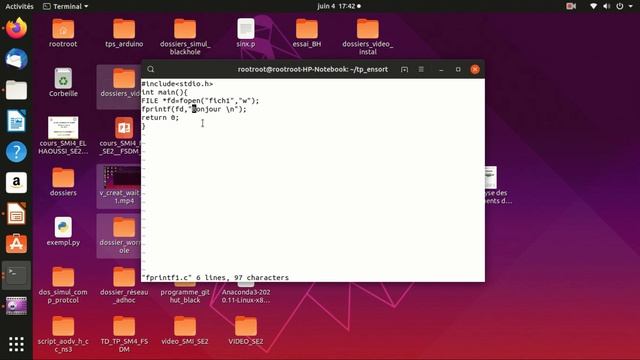Image resolution: width=640 pixels, height=360 pixels.
Task: Select sinx.p file
Action: [246, 33]
